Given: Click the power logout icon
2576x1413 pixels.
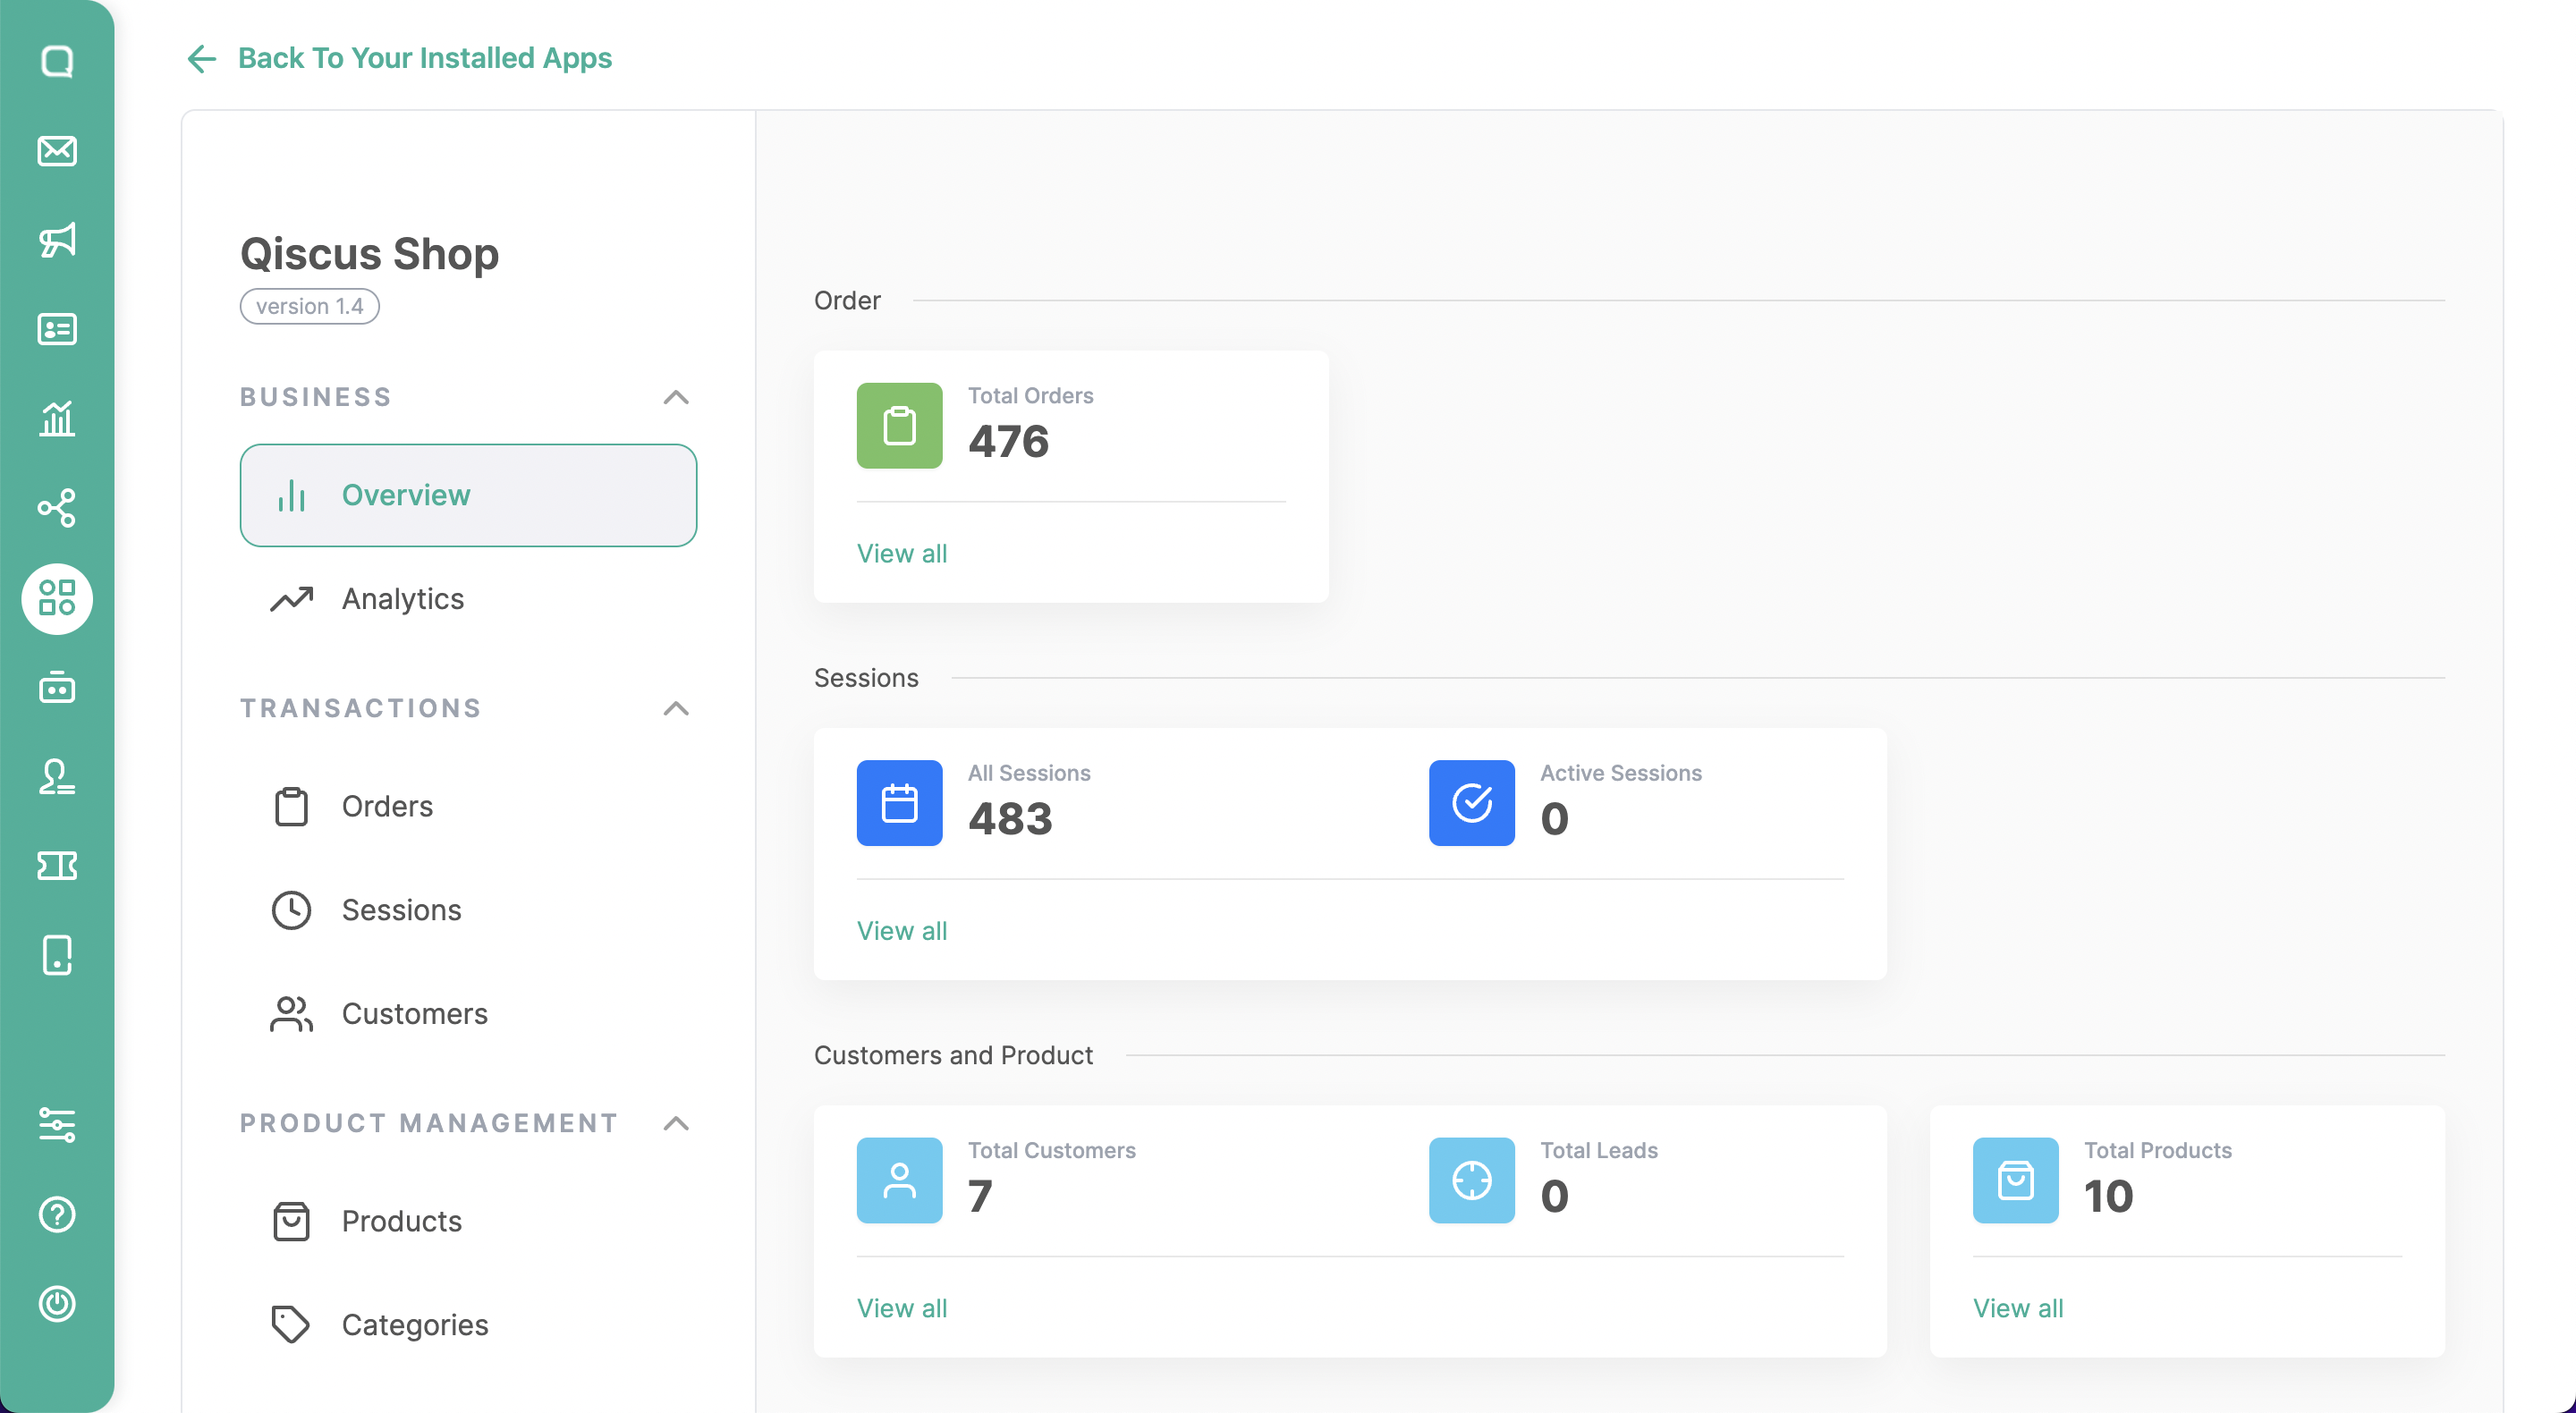Looking at the screenshot, I should click(57, 1304).
